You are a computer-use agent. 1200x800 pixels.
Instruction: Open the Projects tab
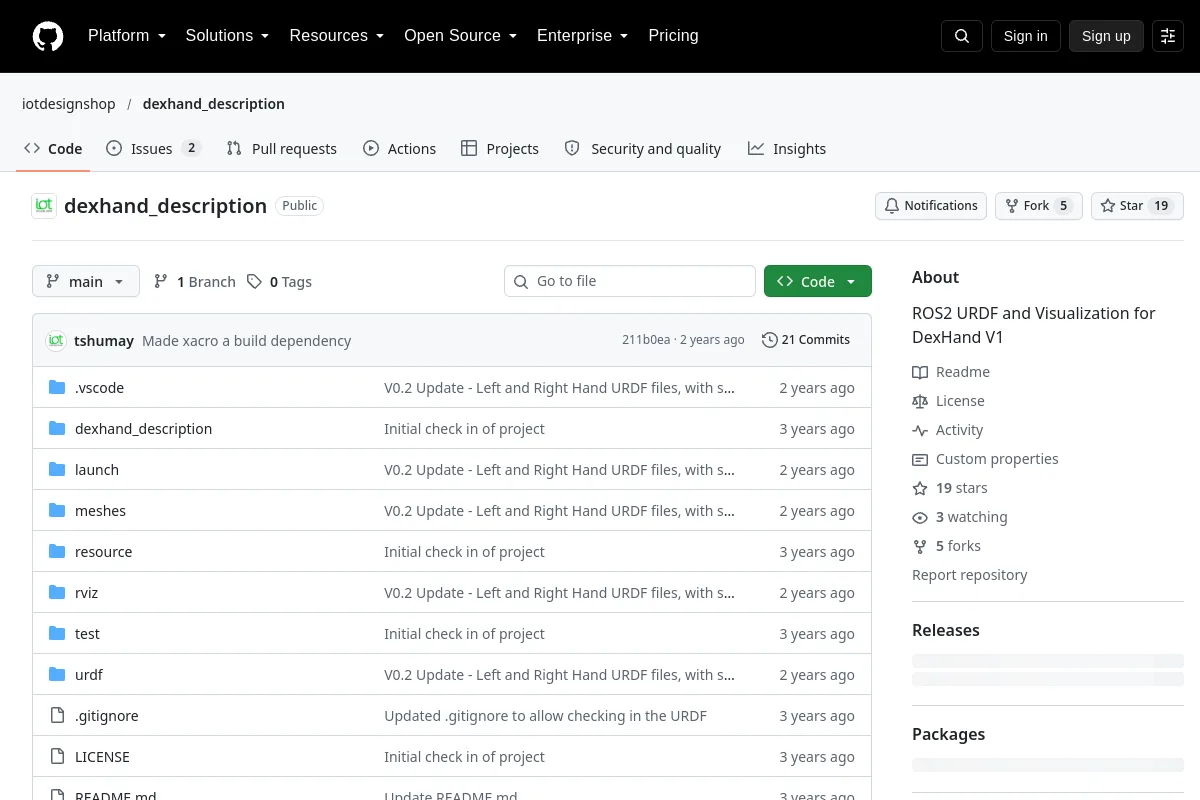coord(500,149)
